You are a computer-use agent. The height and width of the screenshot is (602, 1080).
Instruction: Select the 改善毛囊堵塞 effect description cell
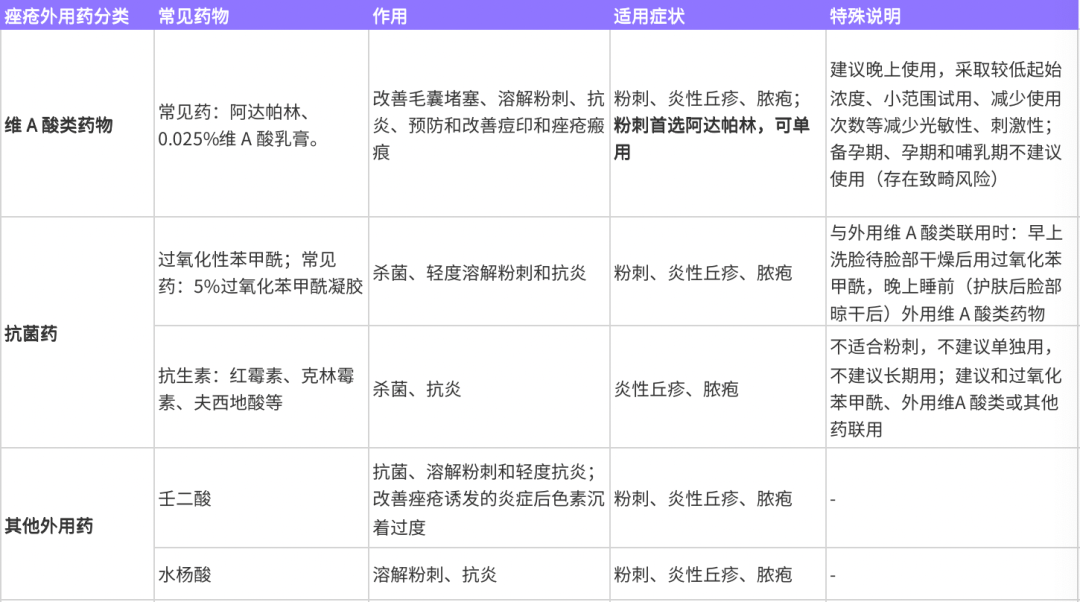tap(488, 125)
